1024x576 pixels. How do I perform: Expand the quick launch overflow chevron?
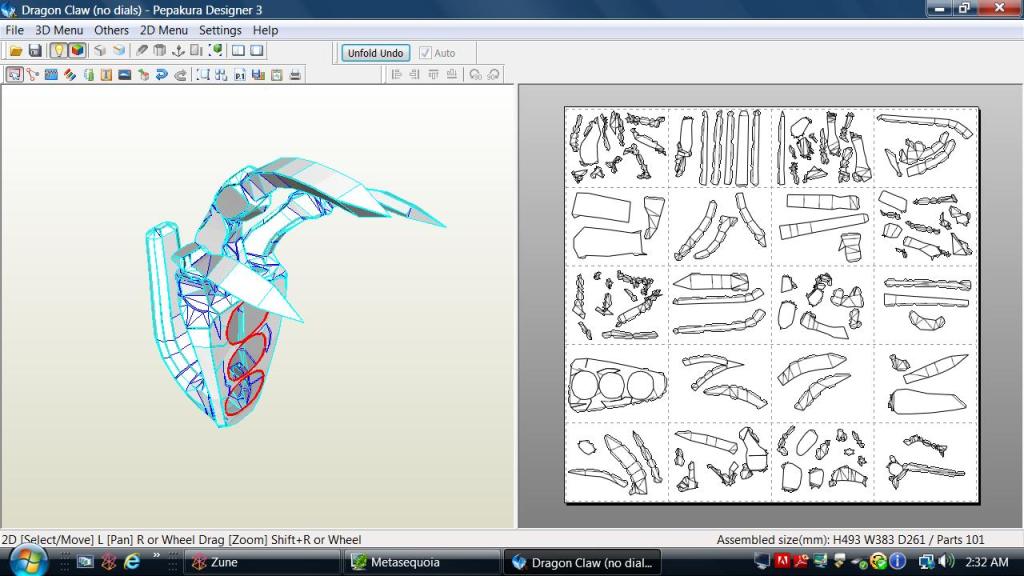pos(156,556)
